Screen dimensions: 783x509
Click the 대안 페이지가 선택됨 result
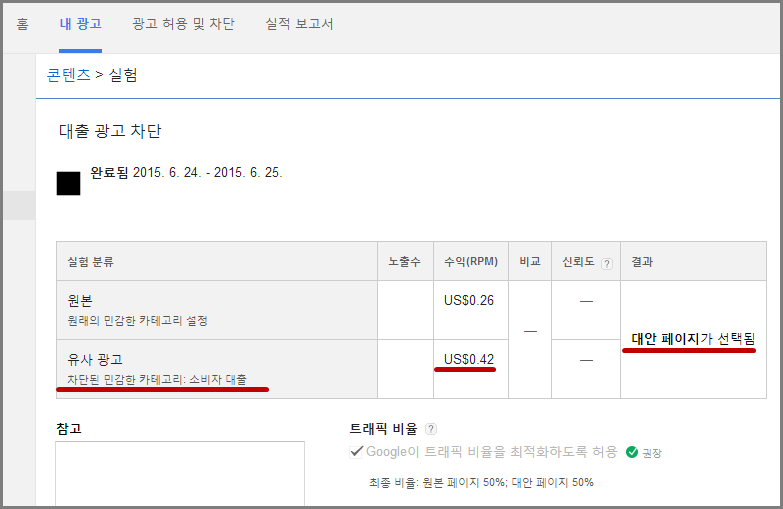[x=693, y=339]
